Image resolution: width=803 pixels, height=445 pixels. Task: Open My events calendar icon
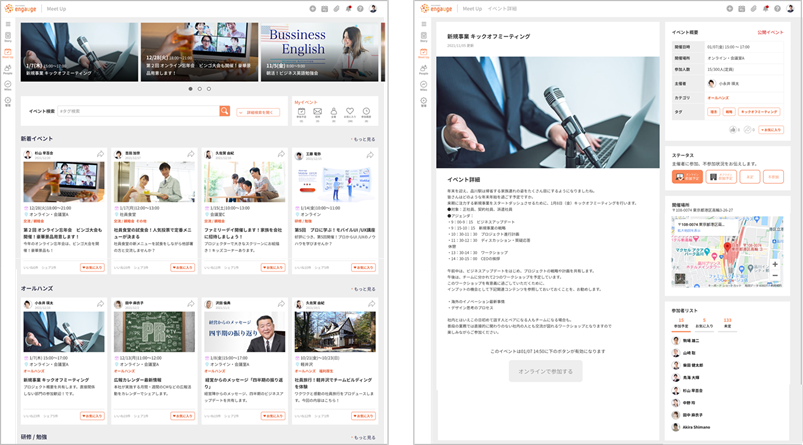click(x=302, y=112)
